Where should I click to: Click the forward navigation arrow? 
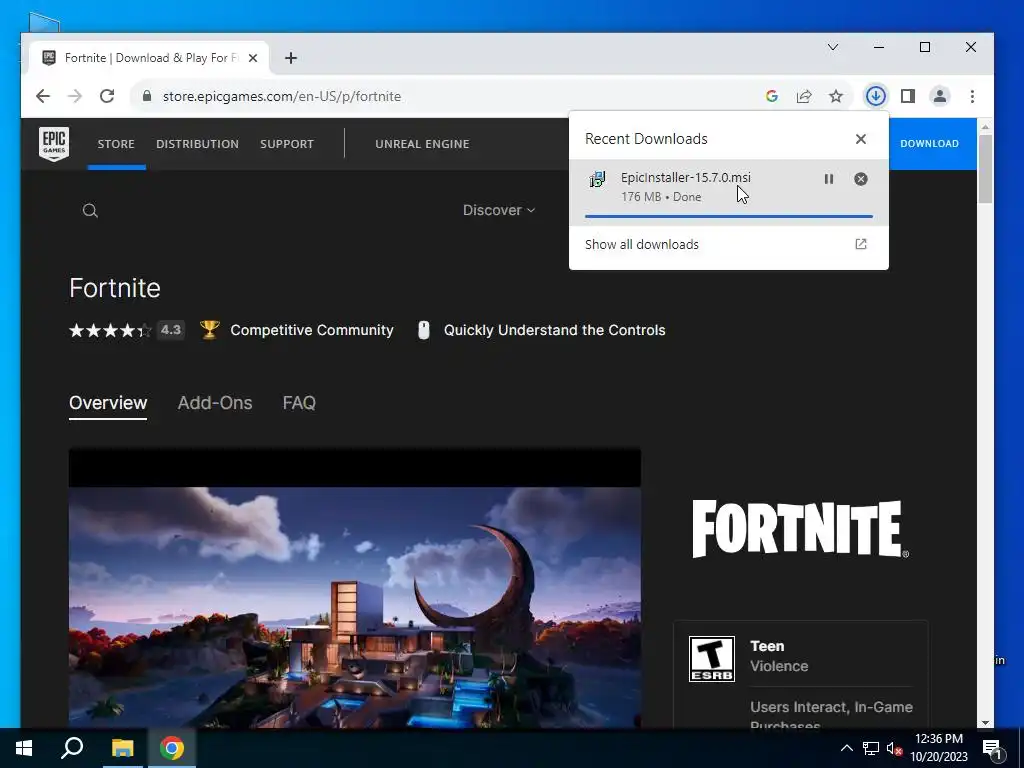[75, 96]
